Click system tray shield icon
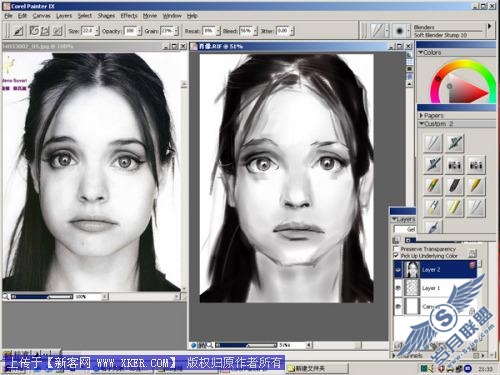 click(441, 369)
